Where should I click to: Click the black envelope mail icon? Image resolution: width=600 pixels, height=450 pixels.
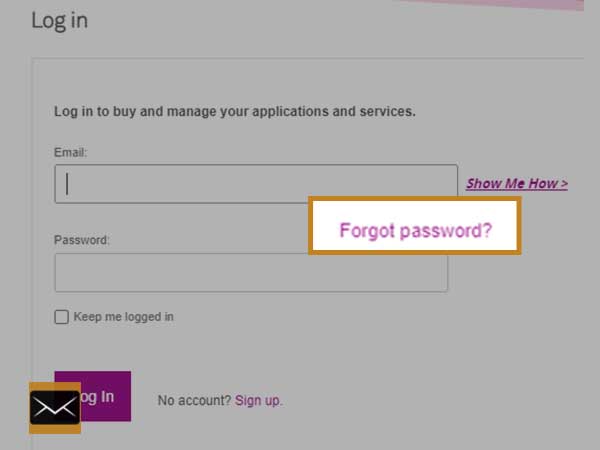(55, 408)
